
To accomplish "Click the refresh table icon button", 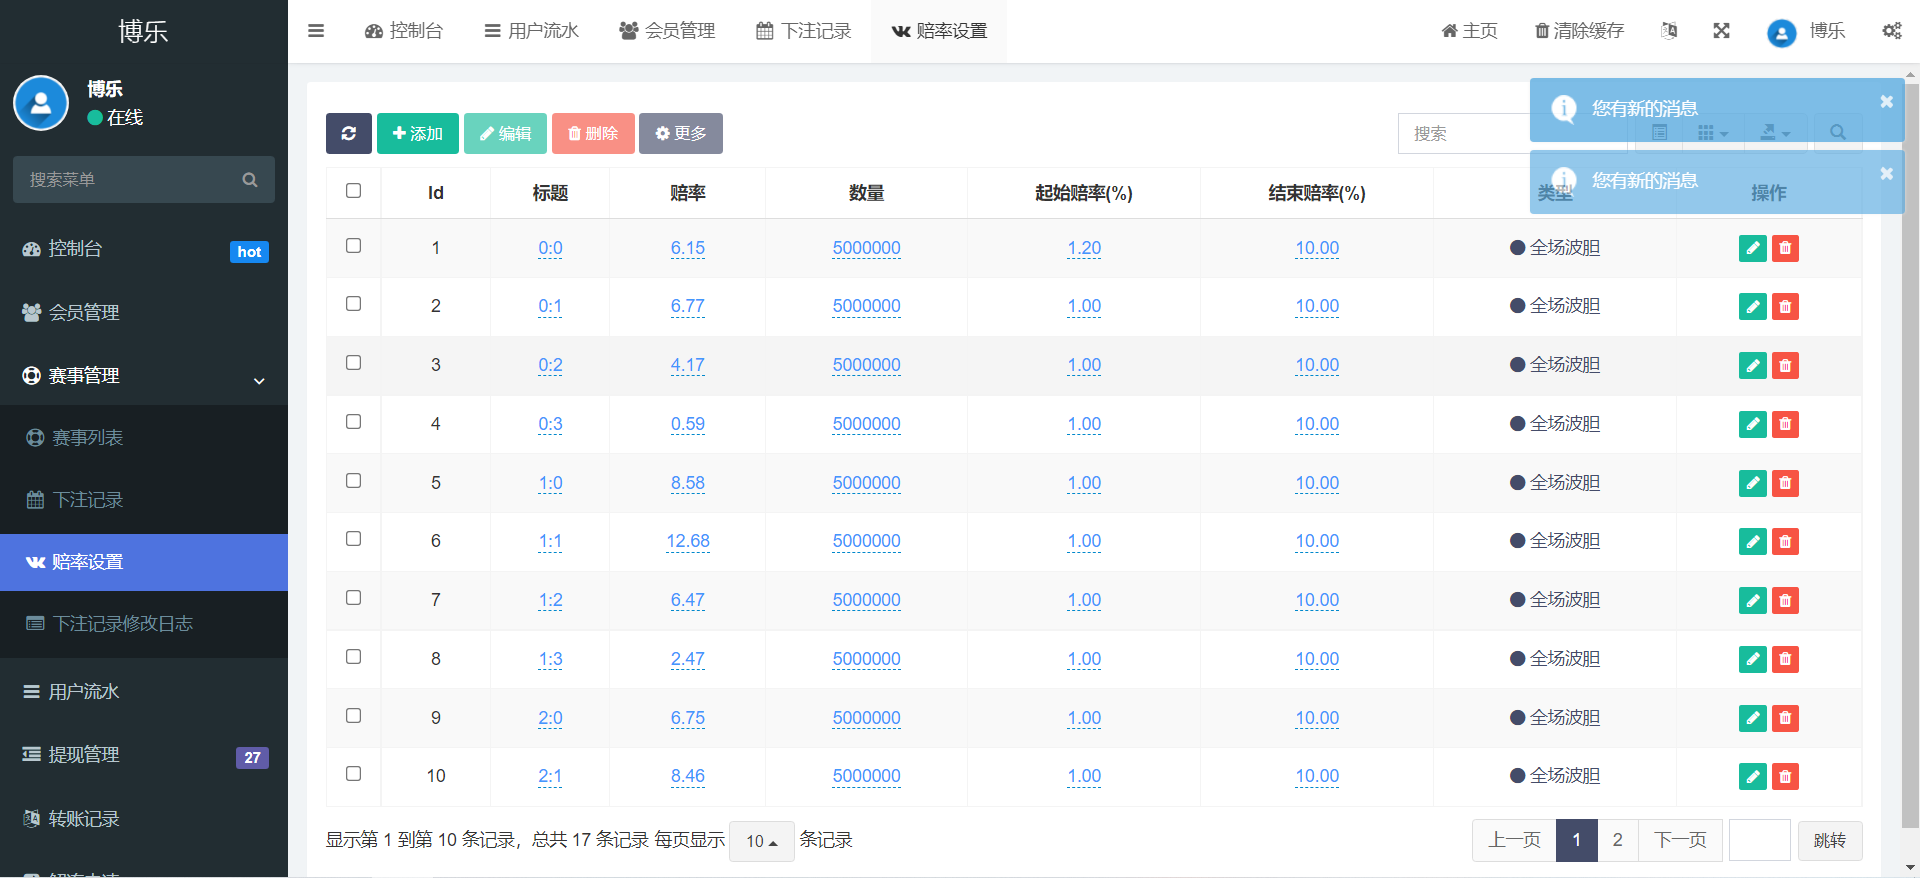I will [348, 133].
